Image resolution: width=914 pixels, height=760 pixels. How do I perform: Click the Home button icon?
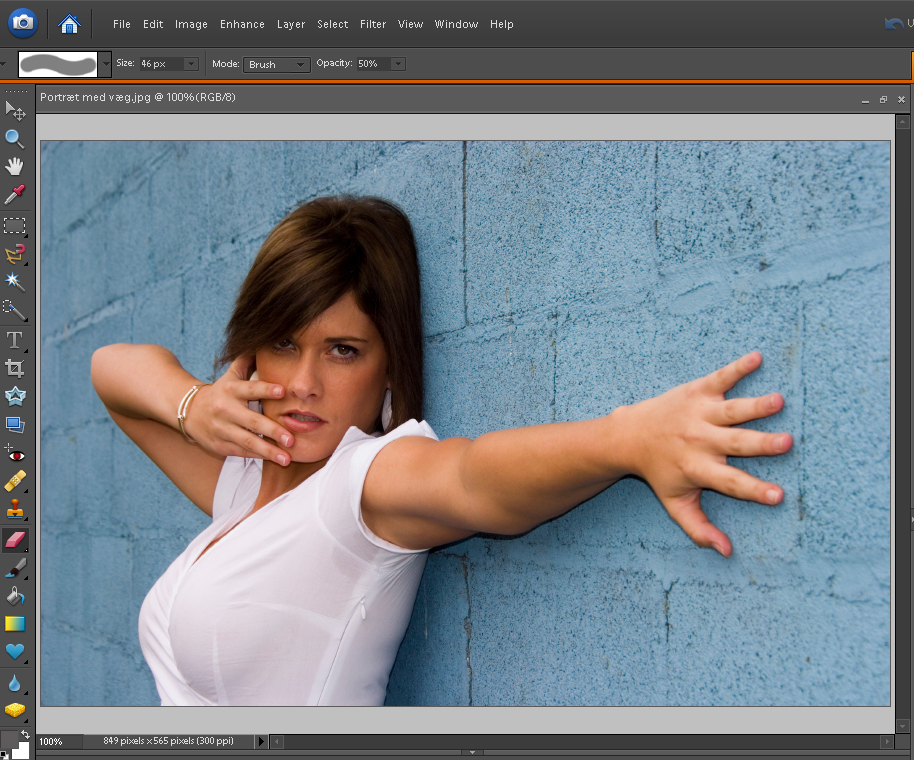click(x=69, y=23)
